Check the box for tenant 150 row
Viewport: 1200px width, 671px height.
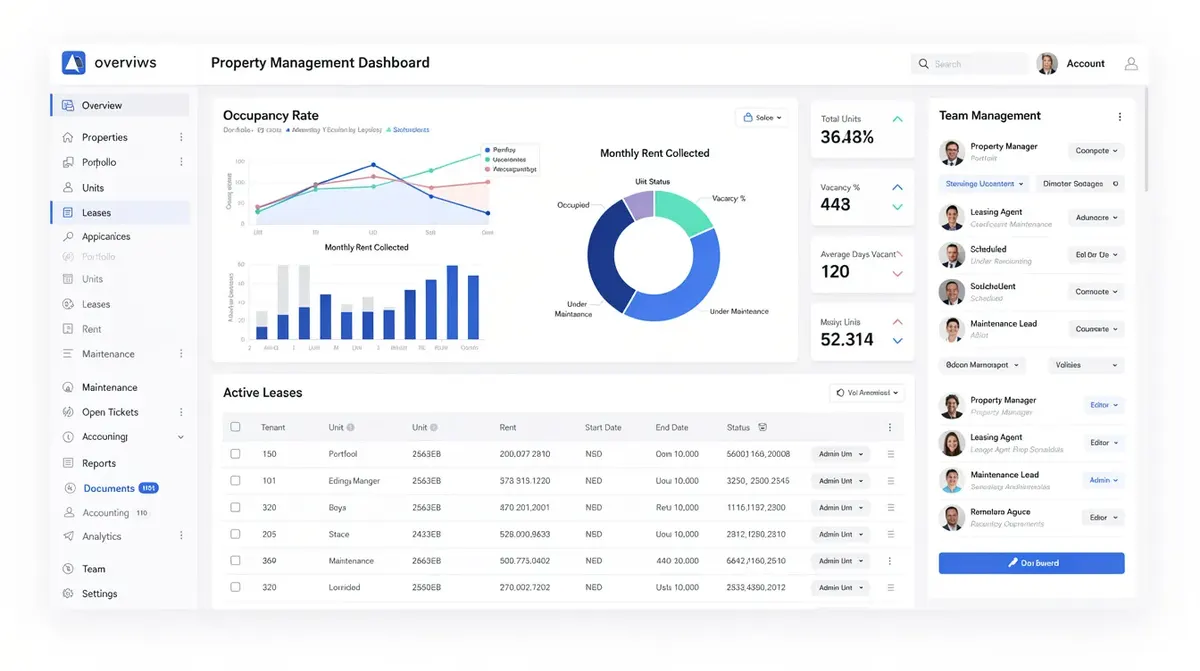pos(236,454)
